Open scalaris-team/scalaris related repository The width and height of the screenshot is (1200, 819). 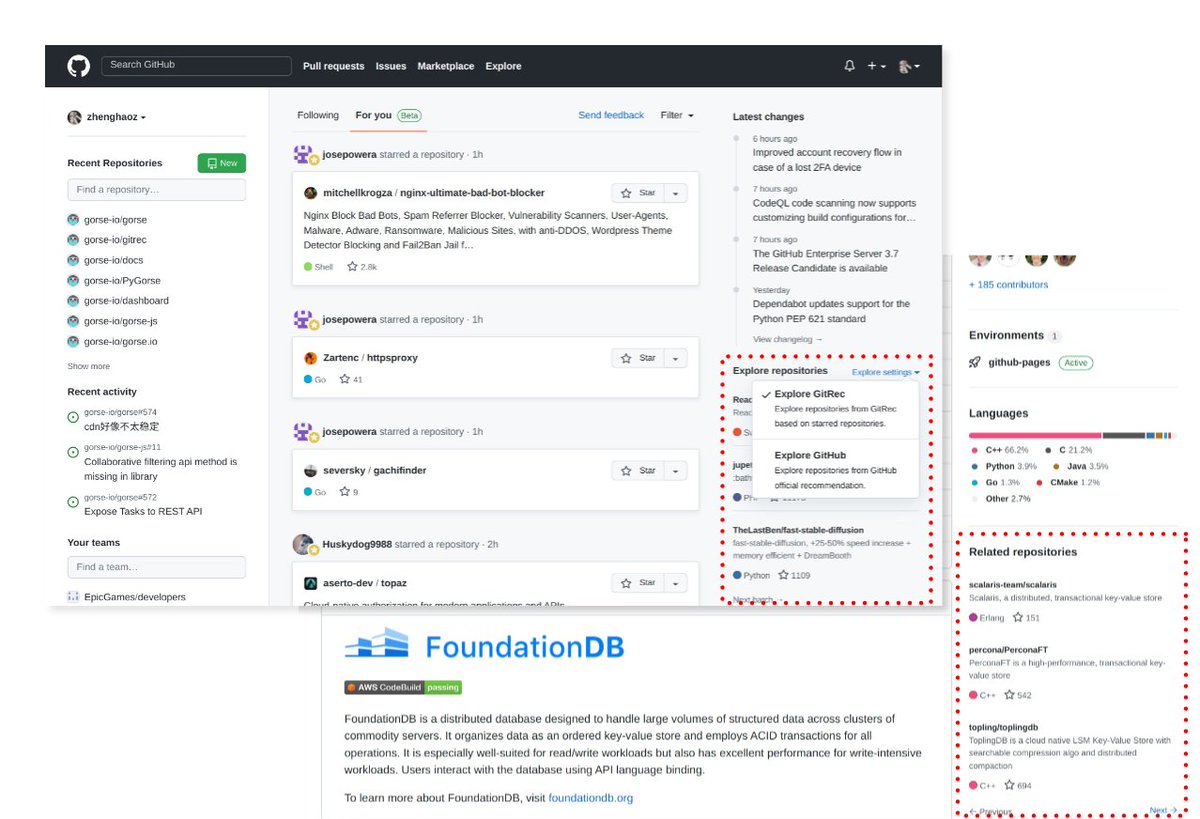1013,584
